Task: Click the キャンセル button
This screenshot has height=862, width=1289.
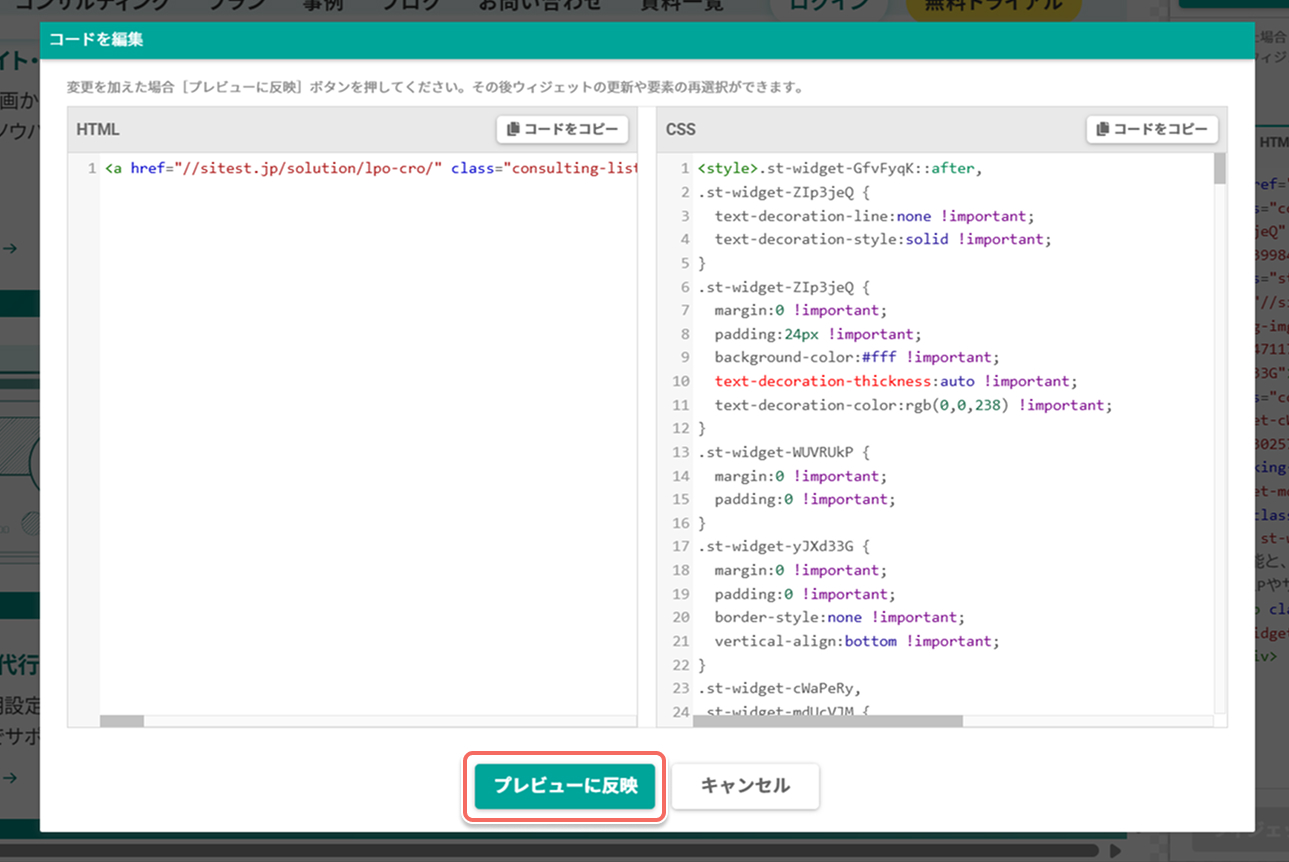Action: coord(745,786)
